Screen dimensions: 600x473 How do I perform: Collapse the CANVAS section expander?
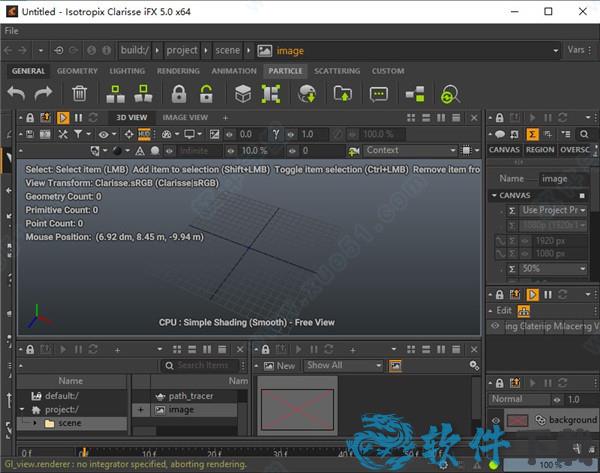click(494, 196)
